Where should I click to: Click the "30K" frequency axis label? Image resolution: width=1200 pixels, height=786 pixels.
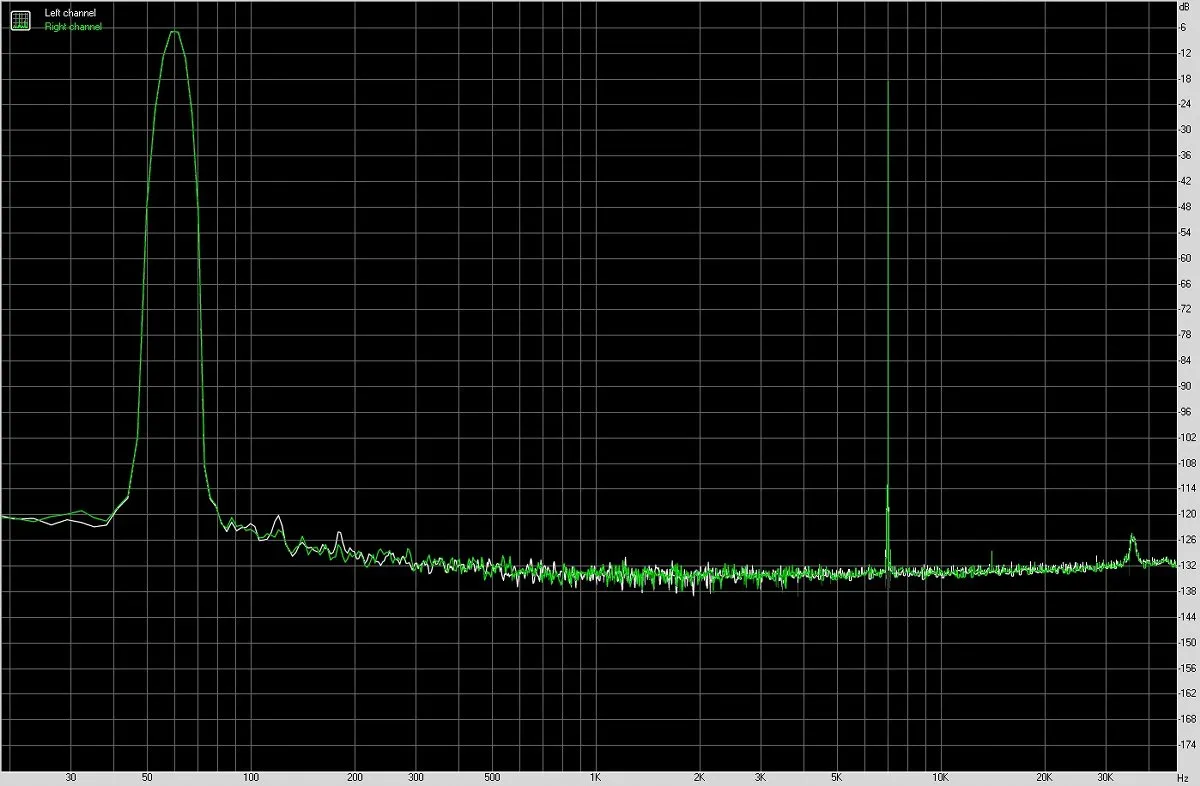[x=1106, y=776]
